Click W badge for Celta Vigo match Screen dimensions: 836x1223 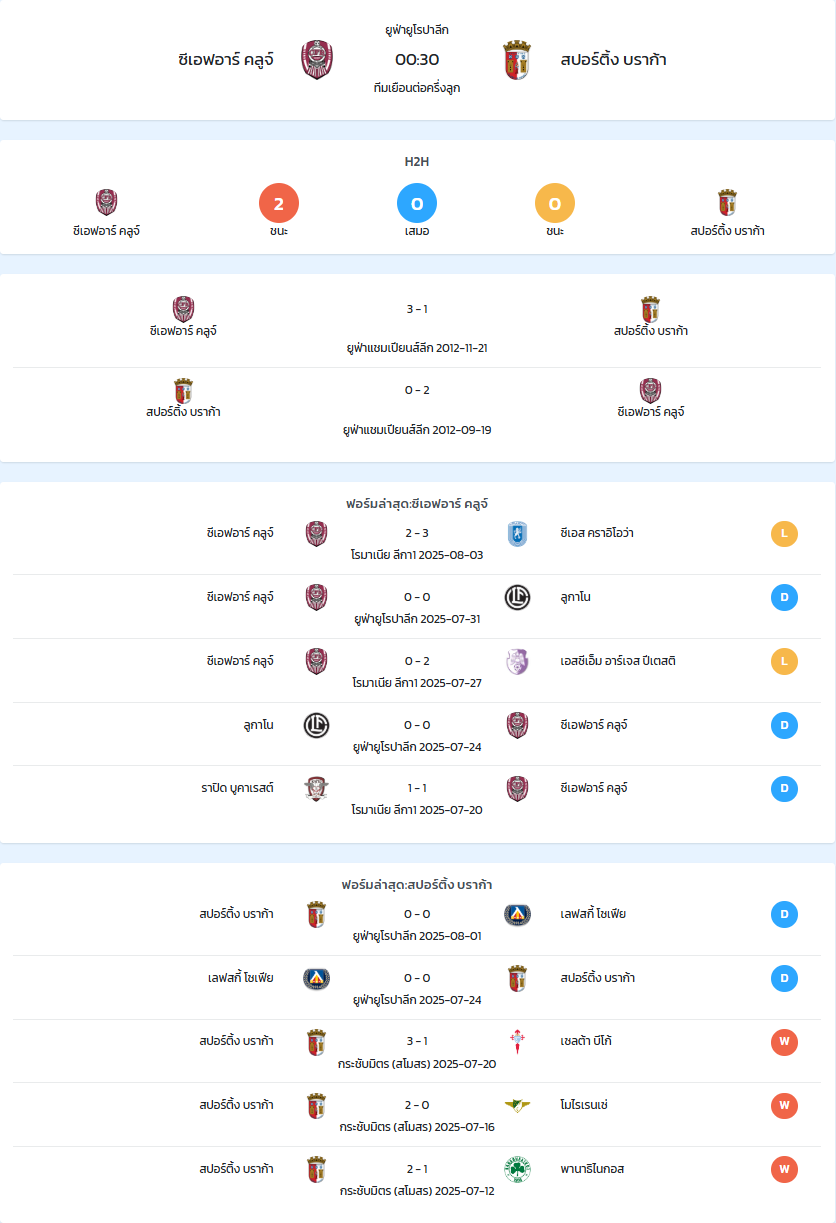point(784,1042)
